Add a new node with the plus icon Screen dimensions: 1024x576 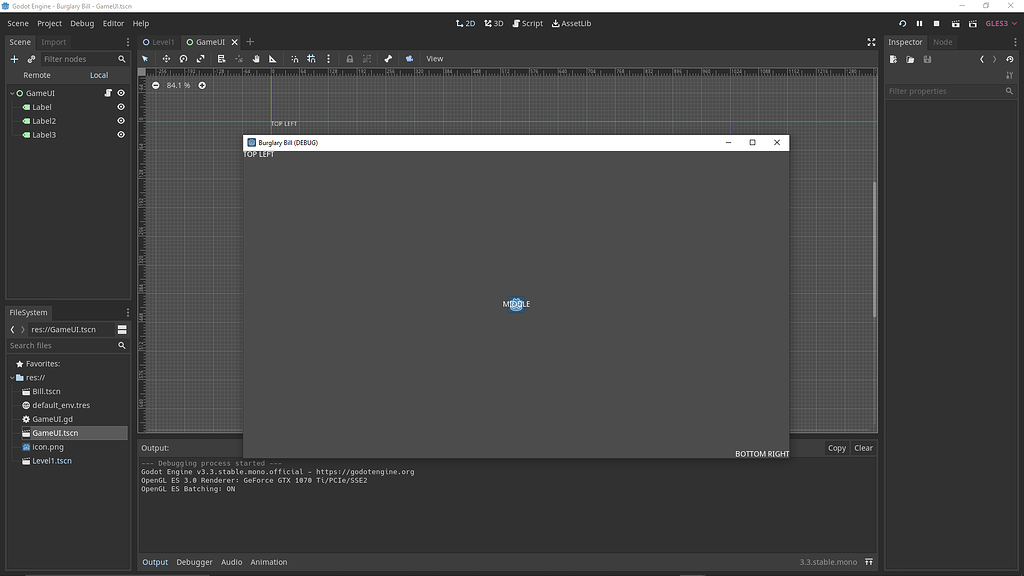pos(13,59)
